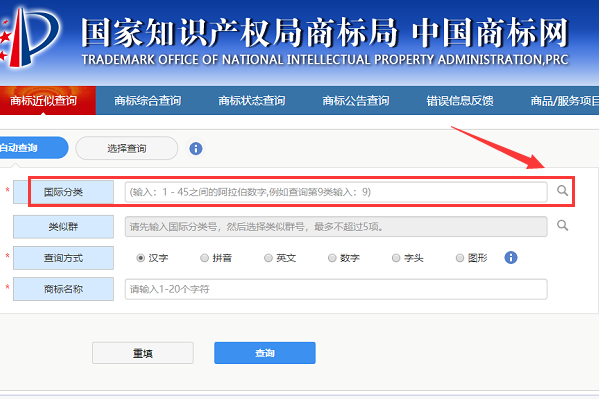The height and width of the screenshot is (399, 599).
Task: Click the 国际分类 field label
Action: 63,192
